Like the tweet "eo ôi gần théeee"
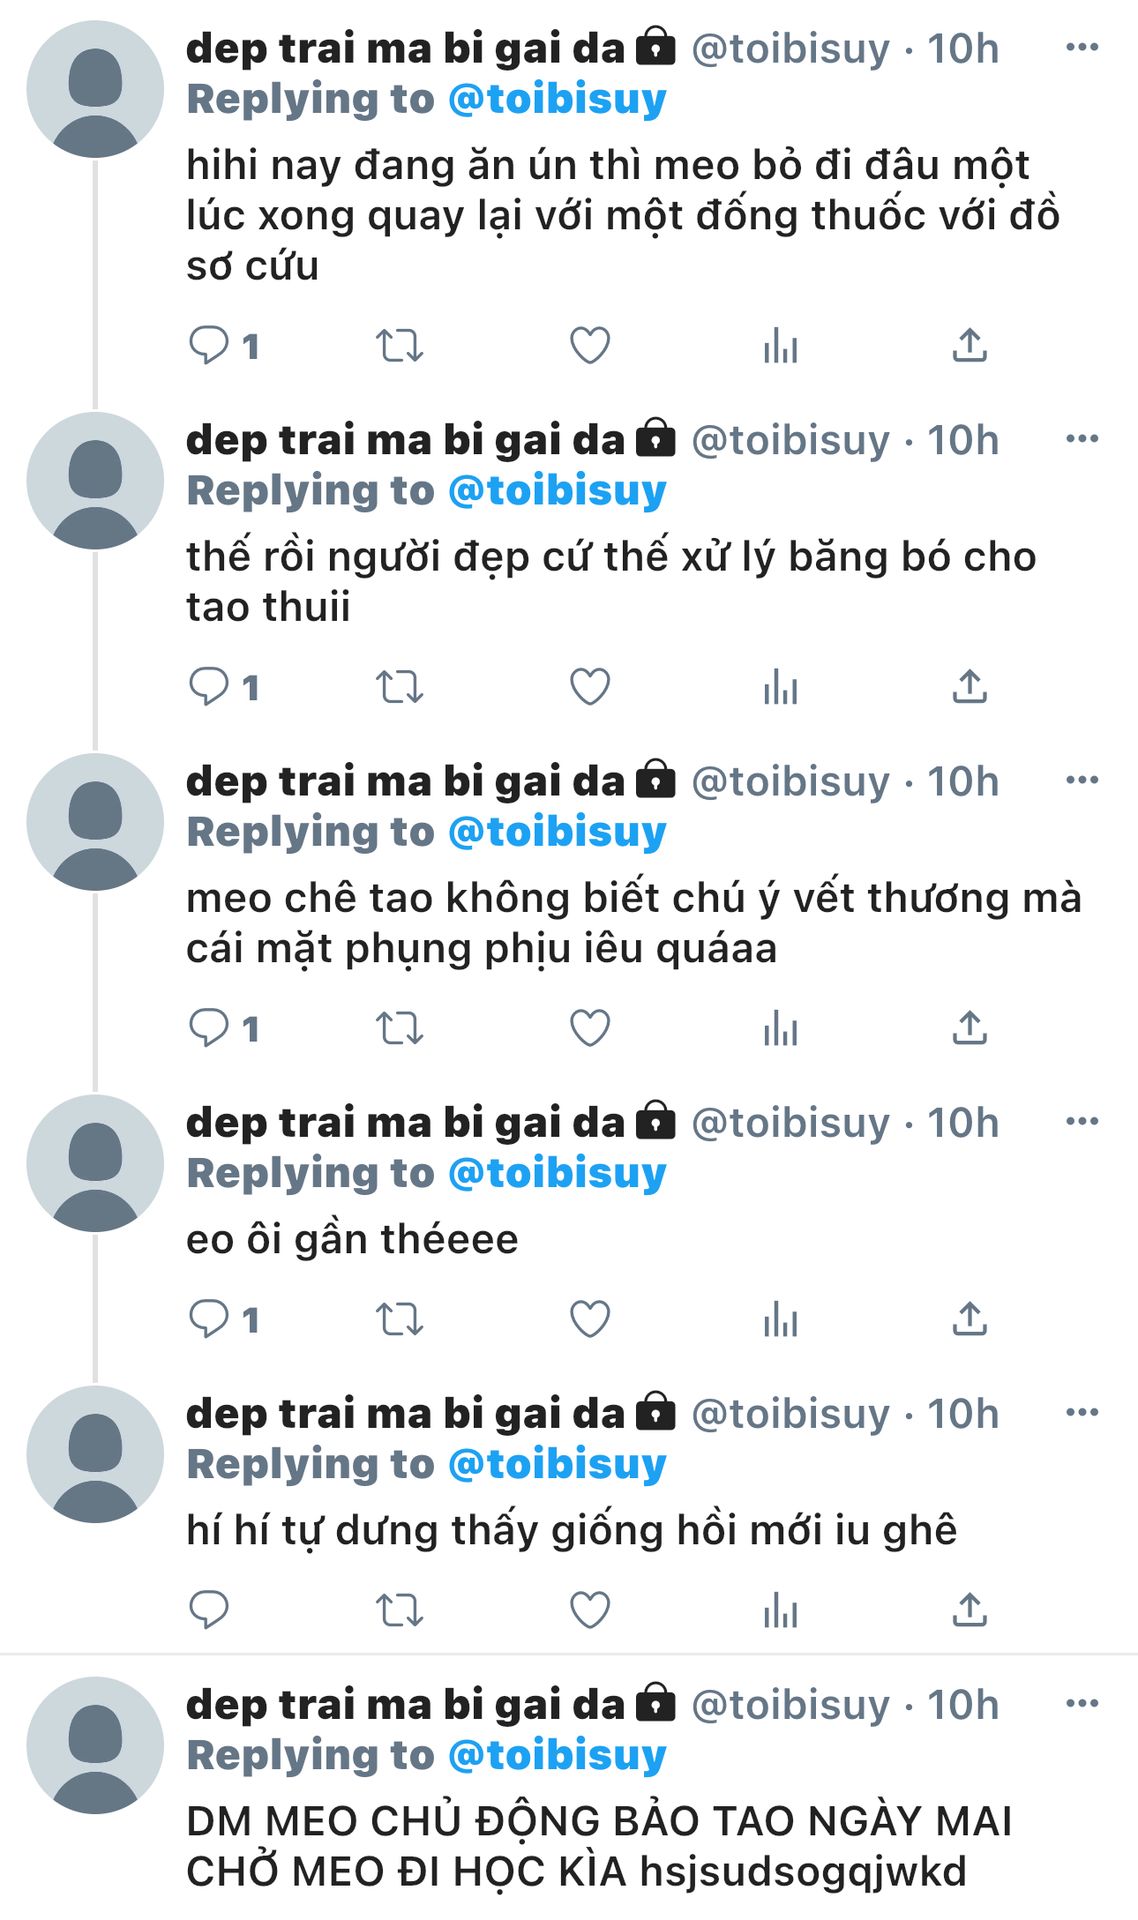Viewport: 1138px width, 1920px height. coord(590,1319)
